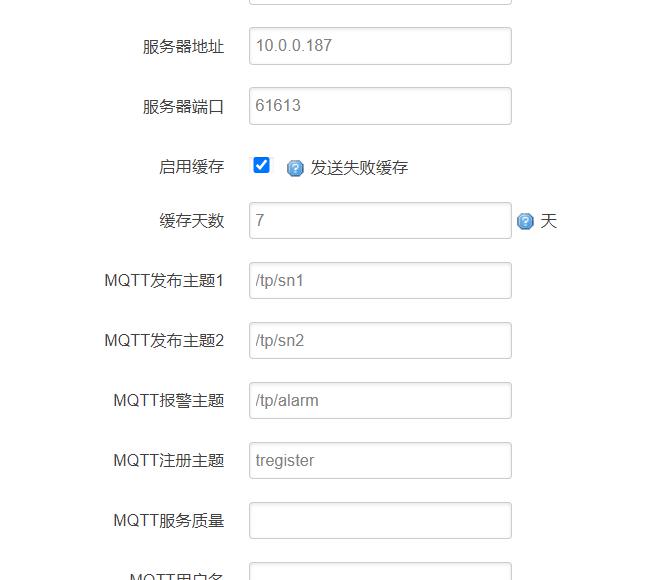
Task: Click the cut-off input box at top
Action: tap(380, 2)
